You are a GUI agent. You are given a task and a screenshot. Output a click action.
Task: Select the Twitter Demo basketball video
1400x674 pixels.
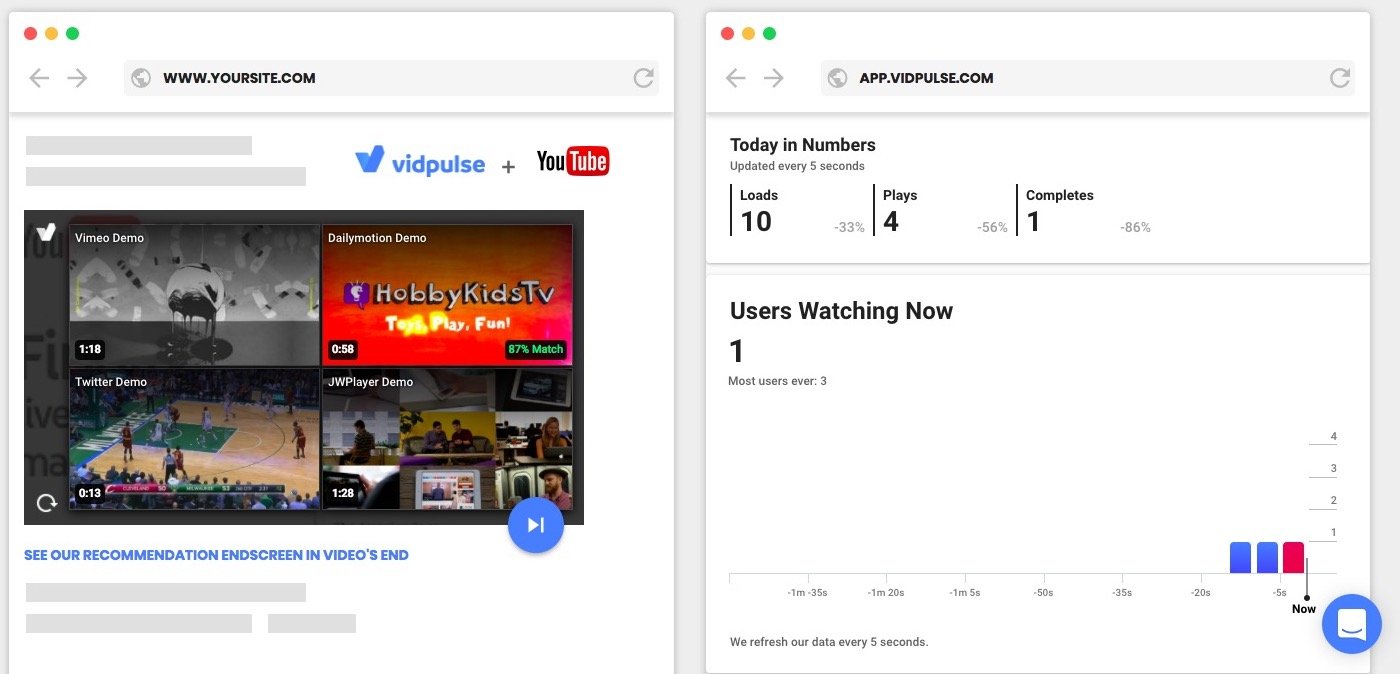coord(194,439)
